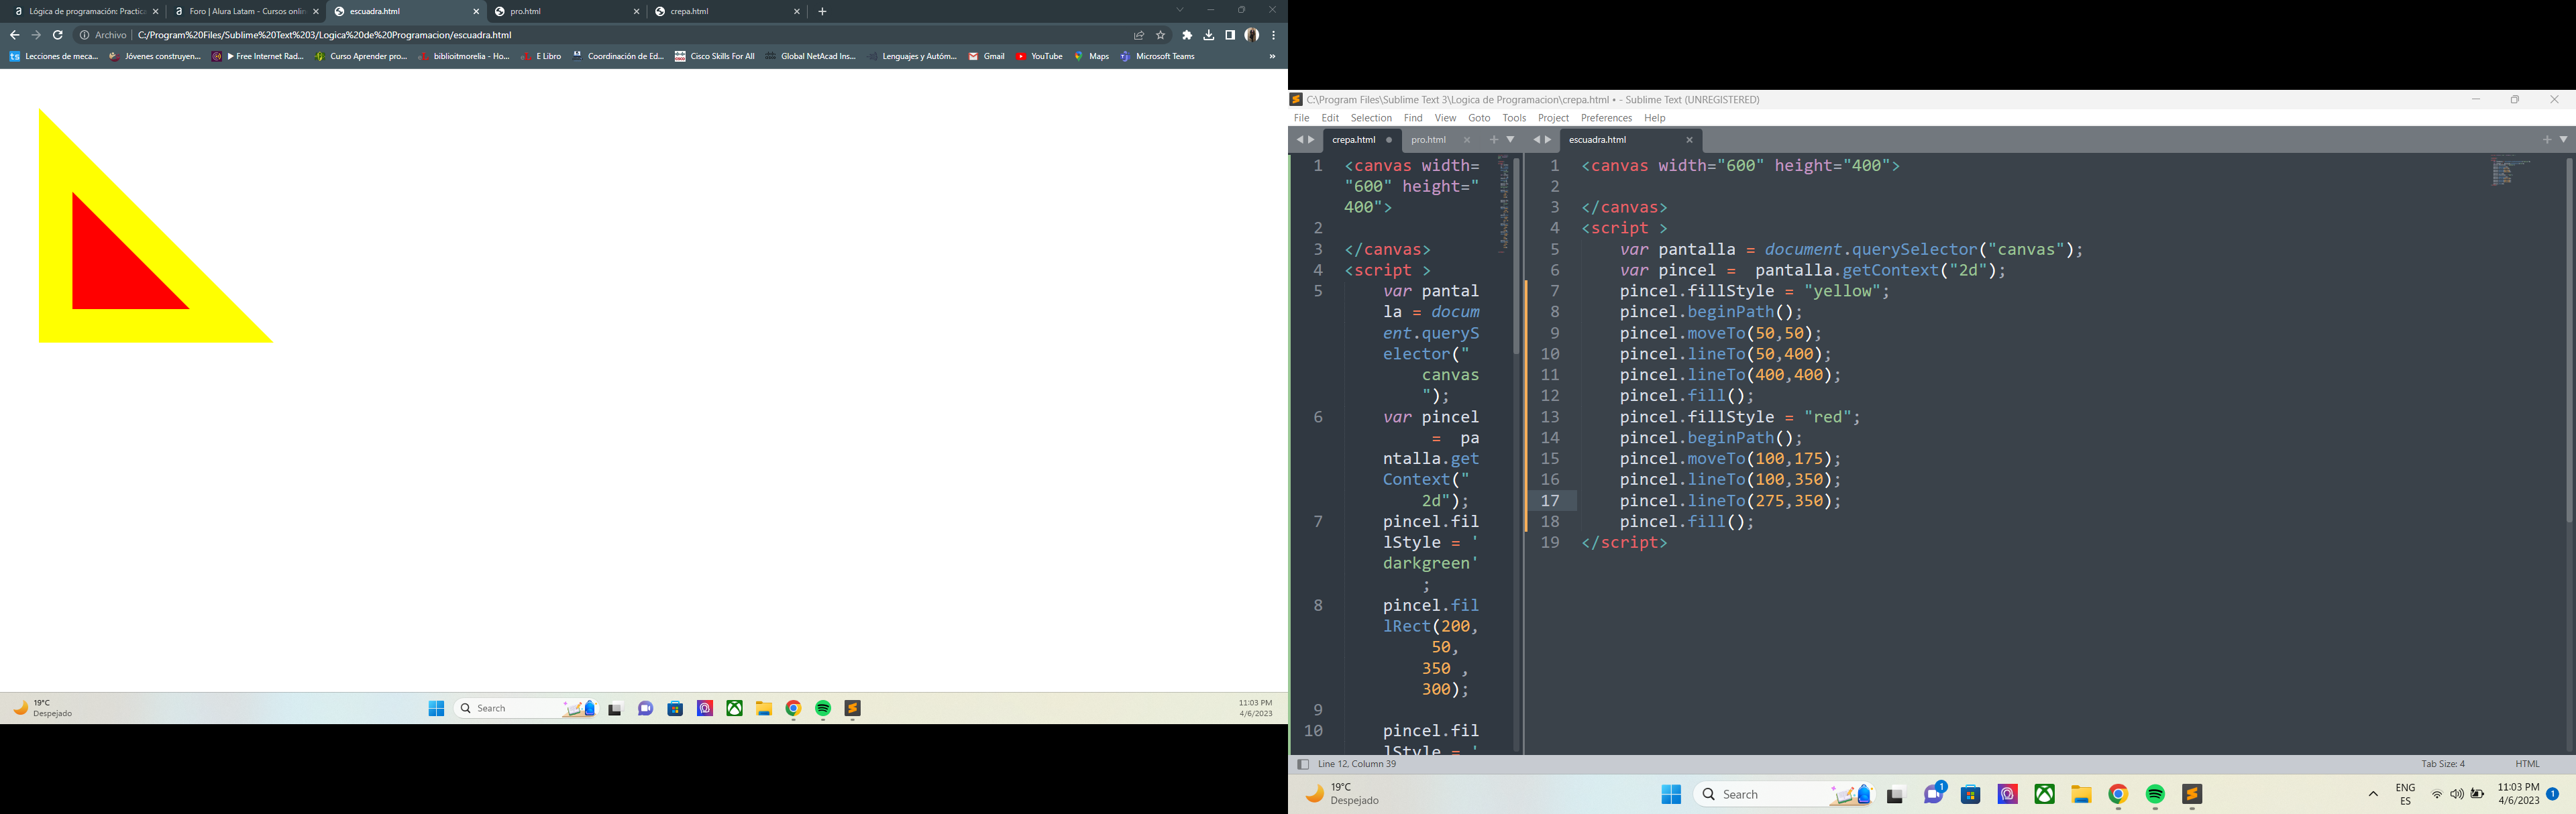Image resolution: width=2576 pixels, height=814 pixels.
Task: Open the Chrome extensions puzzle icon
Action: click(1187, 35)
